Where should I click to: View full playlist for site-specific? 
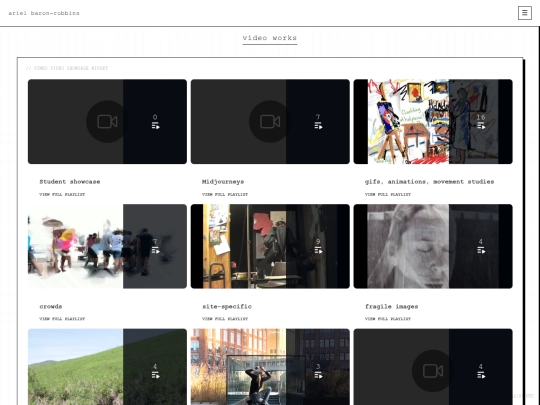225,319
